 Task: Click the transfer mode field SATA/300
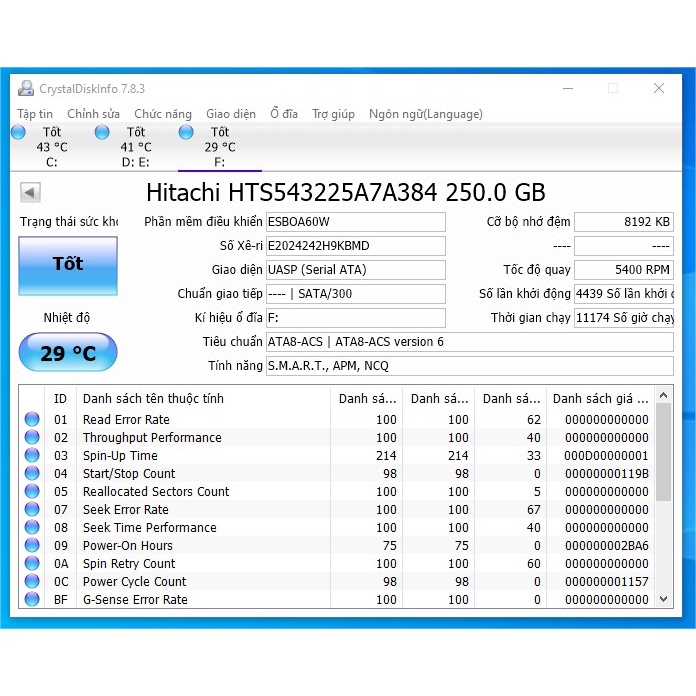click(356, 294)
